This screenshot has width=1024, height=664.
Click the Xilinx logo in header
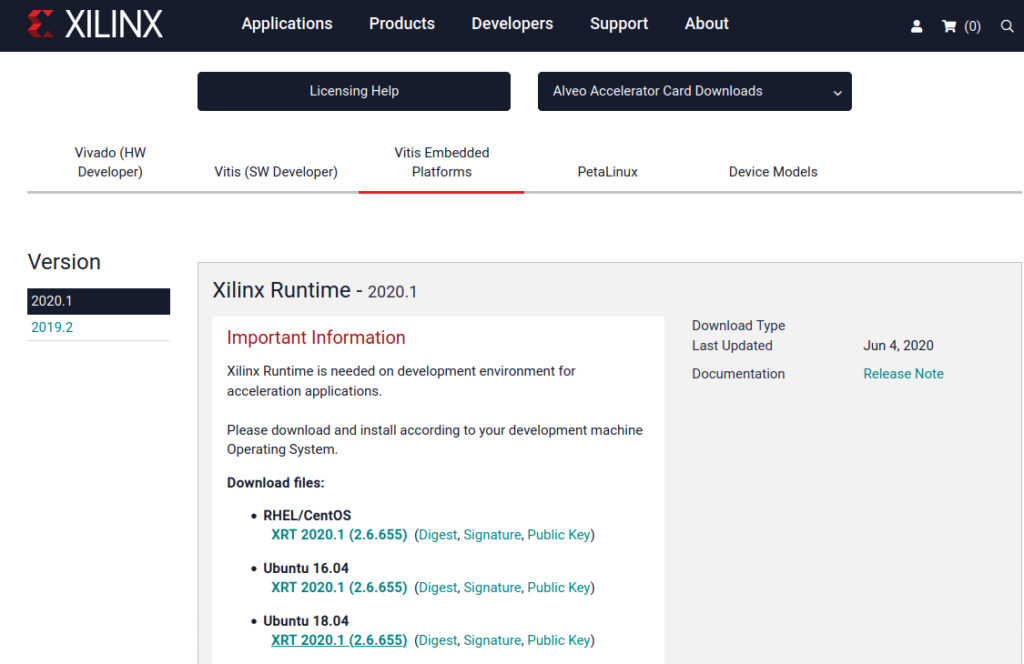95,25
